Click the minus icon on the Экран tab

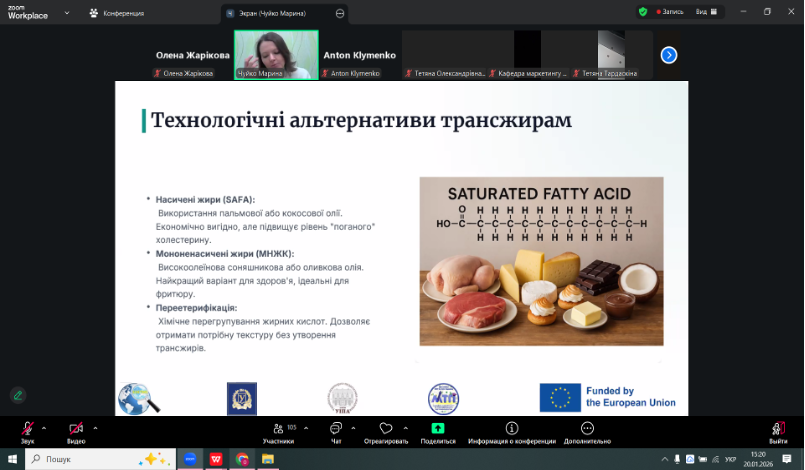tap(340, 13)
